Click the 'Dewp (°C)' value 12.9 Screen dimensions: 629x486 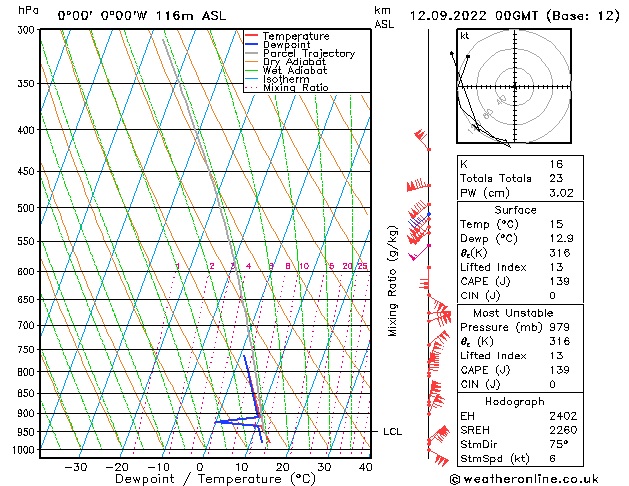[x=561, y=239]
